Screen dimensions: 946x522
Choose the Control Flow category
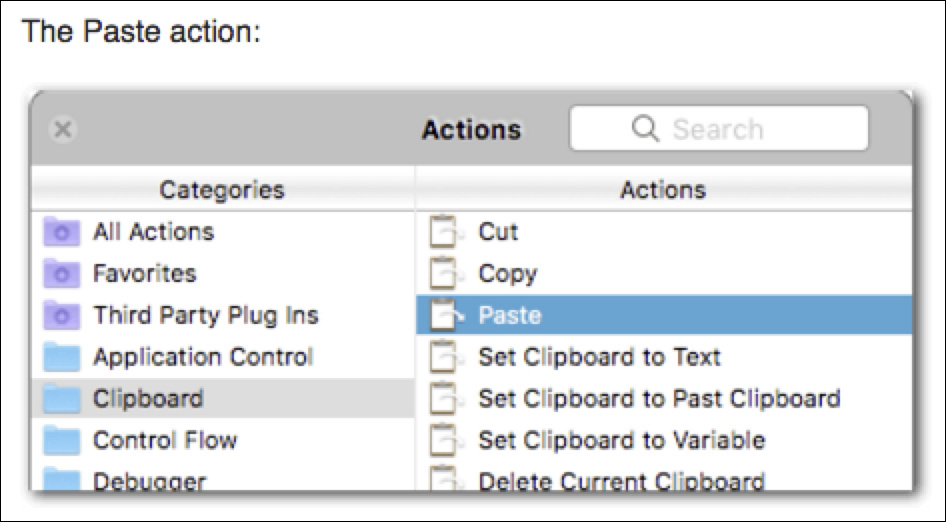[x=222, y=440]
